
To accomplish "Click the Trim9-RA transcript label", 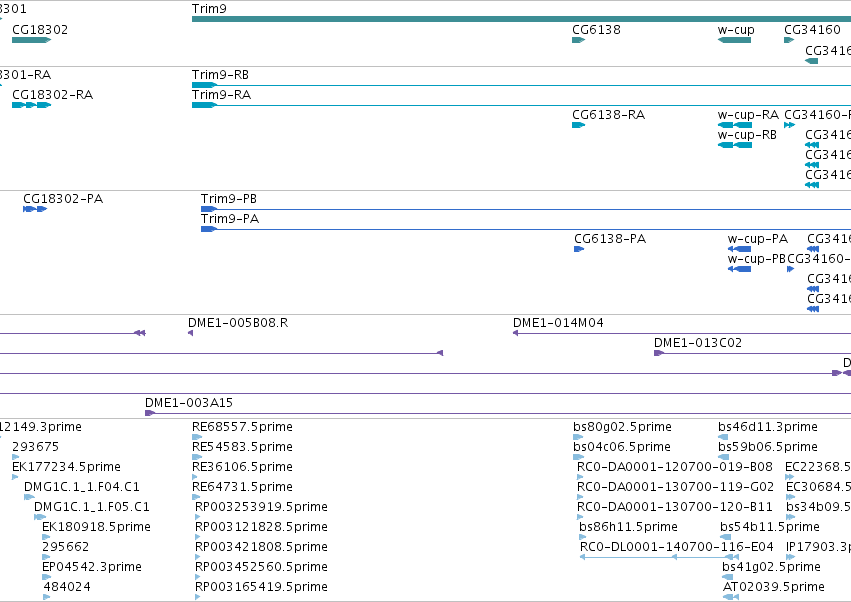I will 221,94.
